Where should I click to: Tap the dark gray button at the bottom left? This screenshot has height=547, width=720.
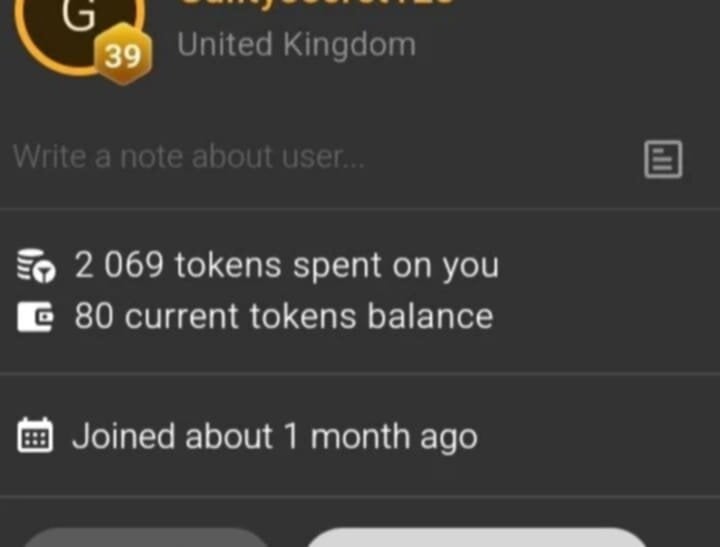[x=146, y=537]
